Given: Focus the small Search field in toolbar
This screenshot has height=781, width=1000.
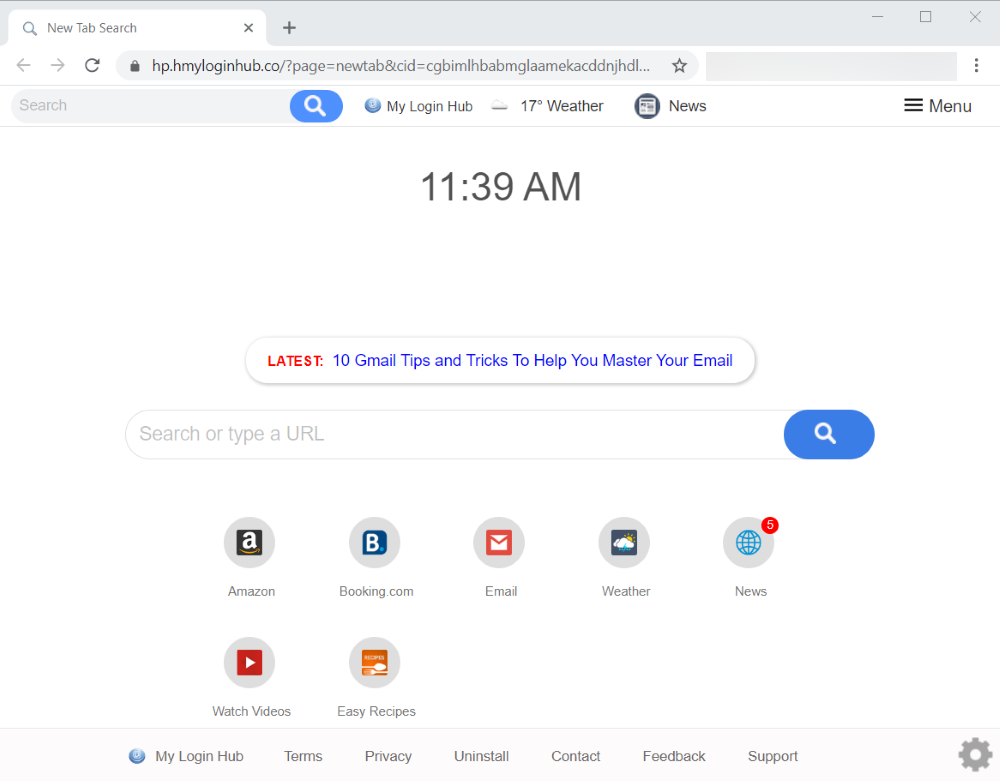Looking at the screenshot, I should click(x=151, y=106).
